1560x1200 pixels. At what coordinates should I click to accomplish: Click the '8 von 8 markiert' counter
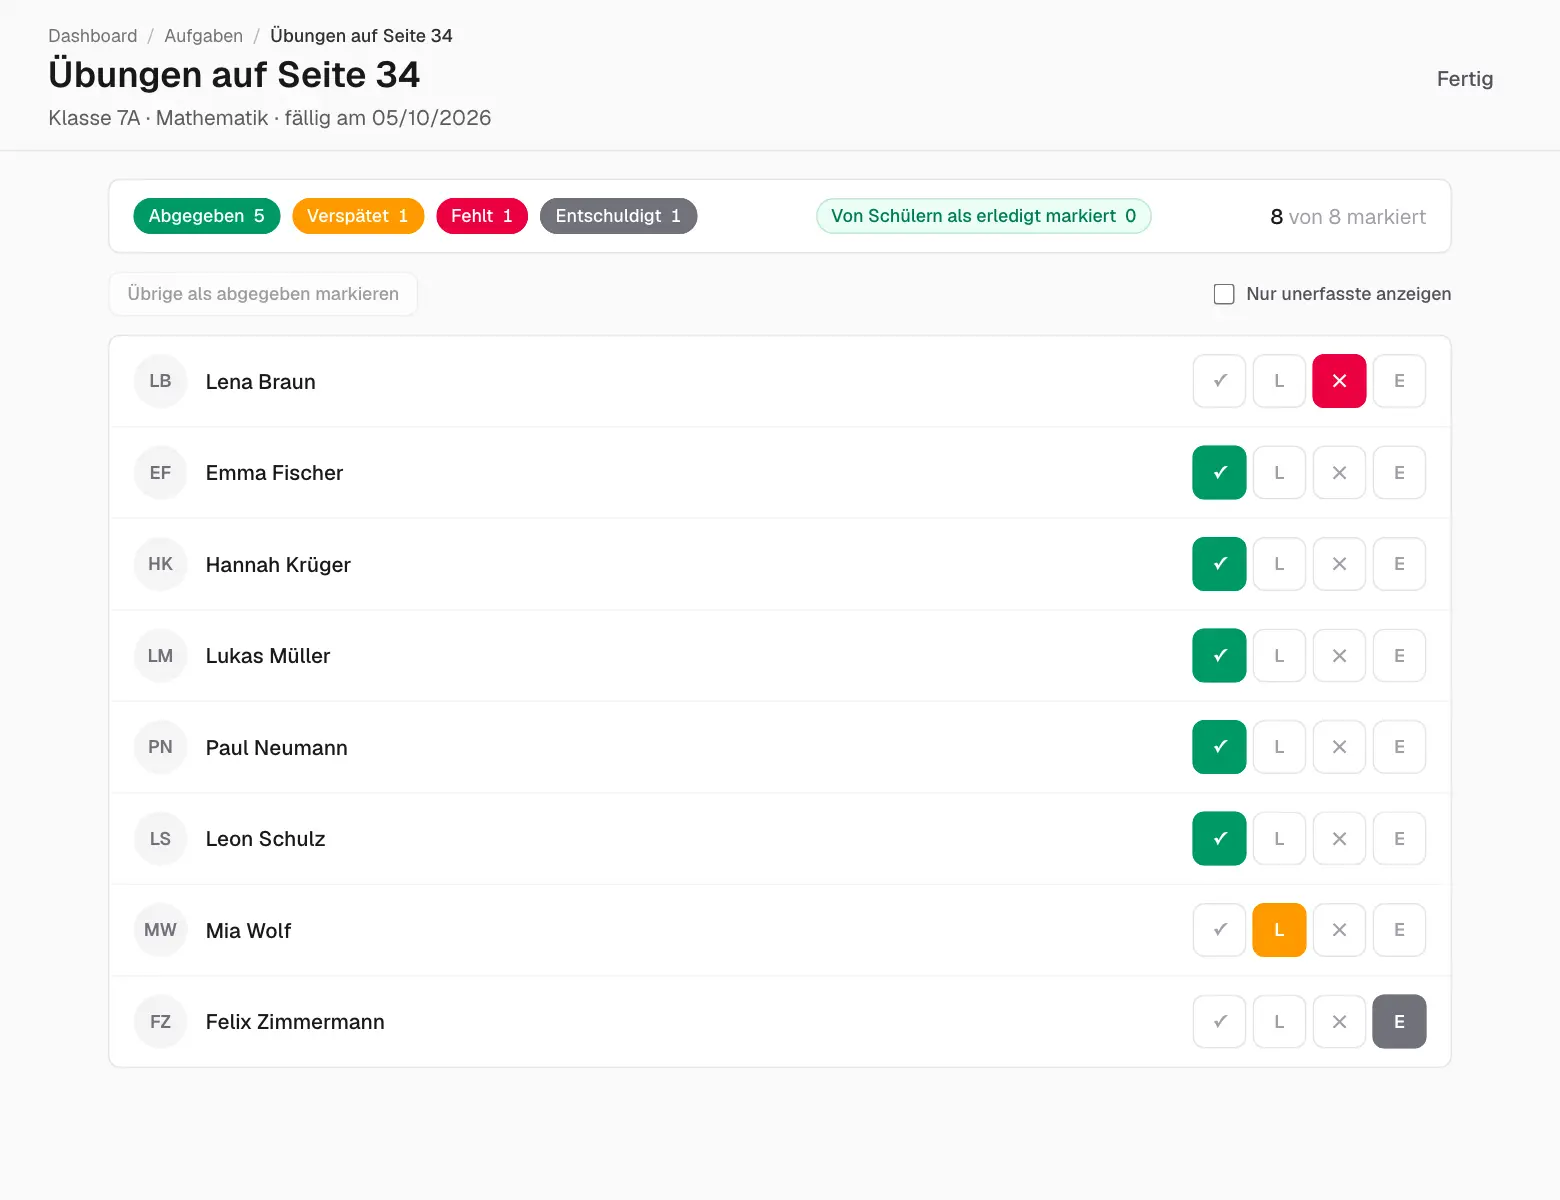1348,217
